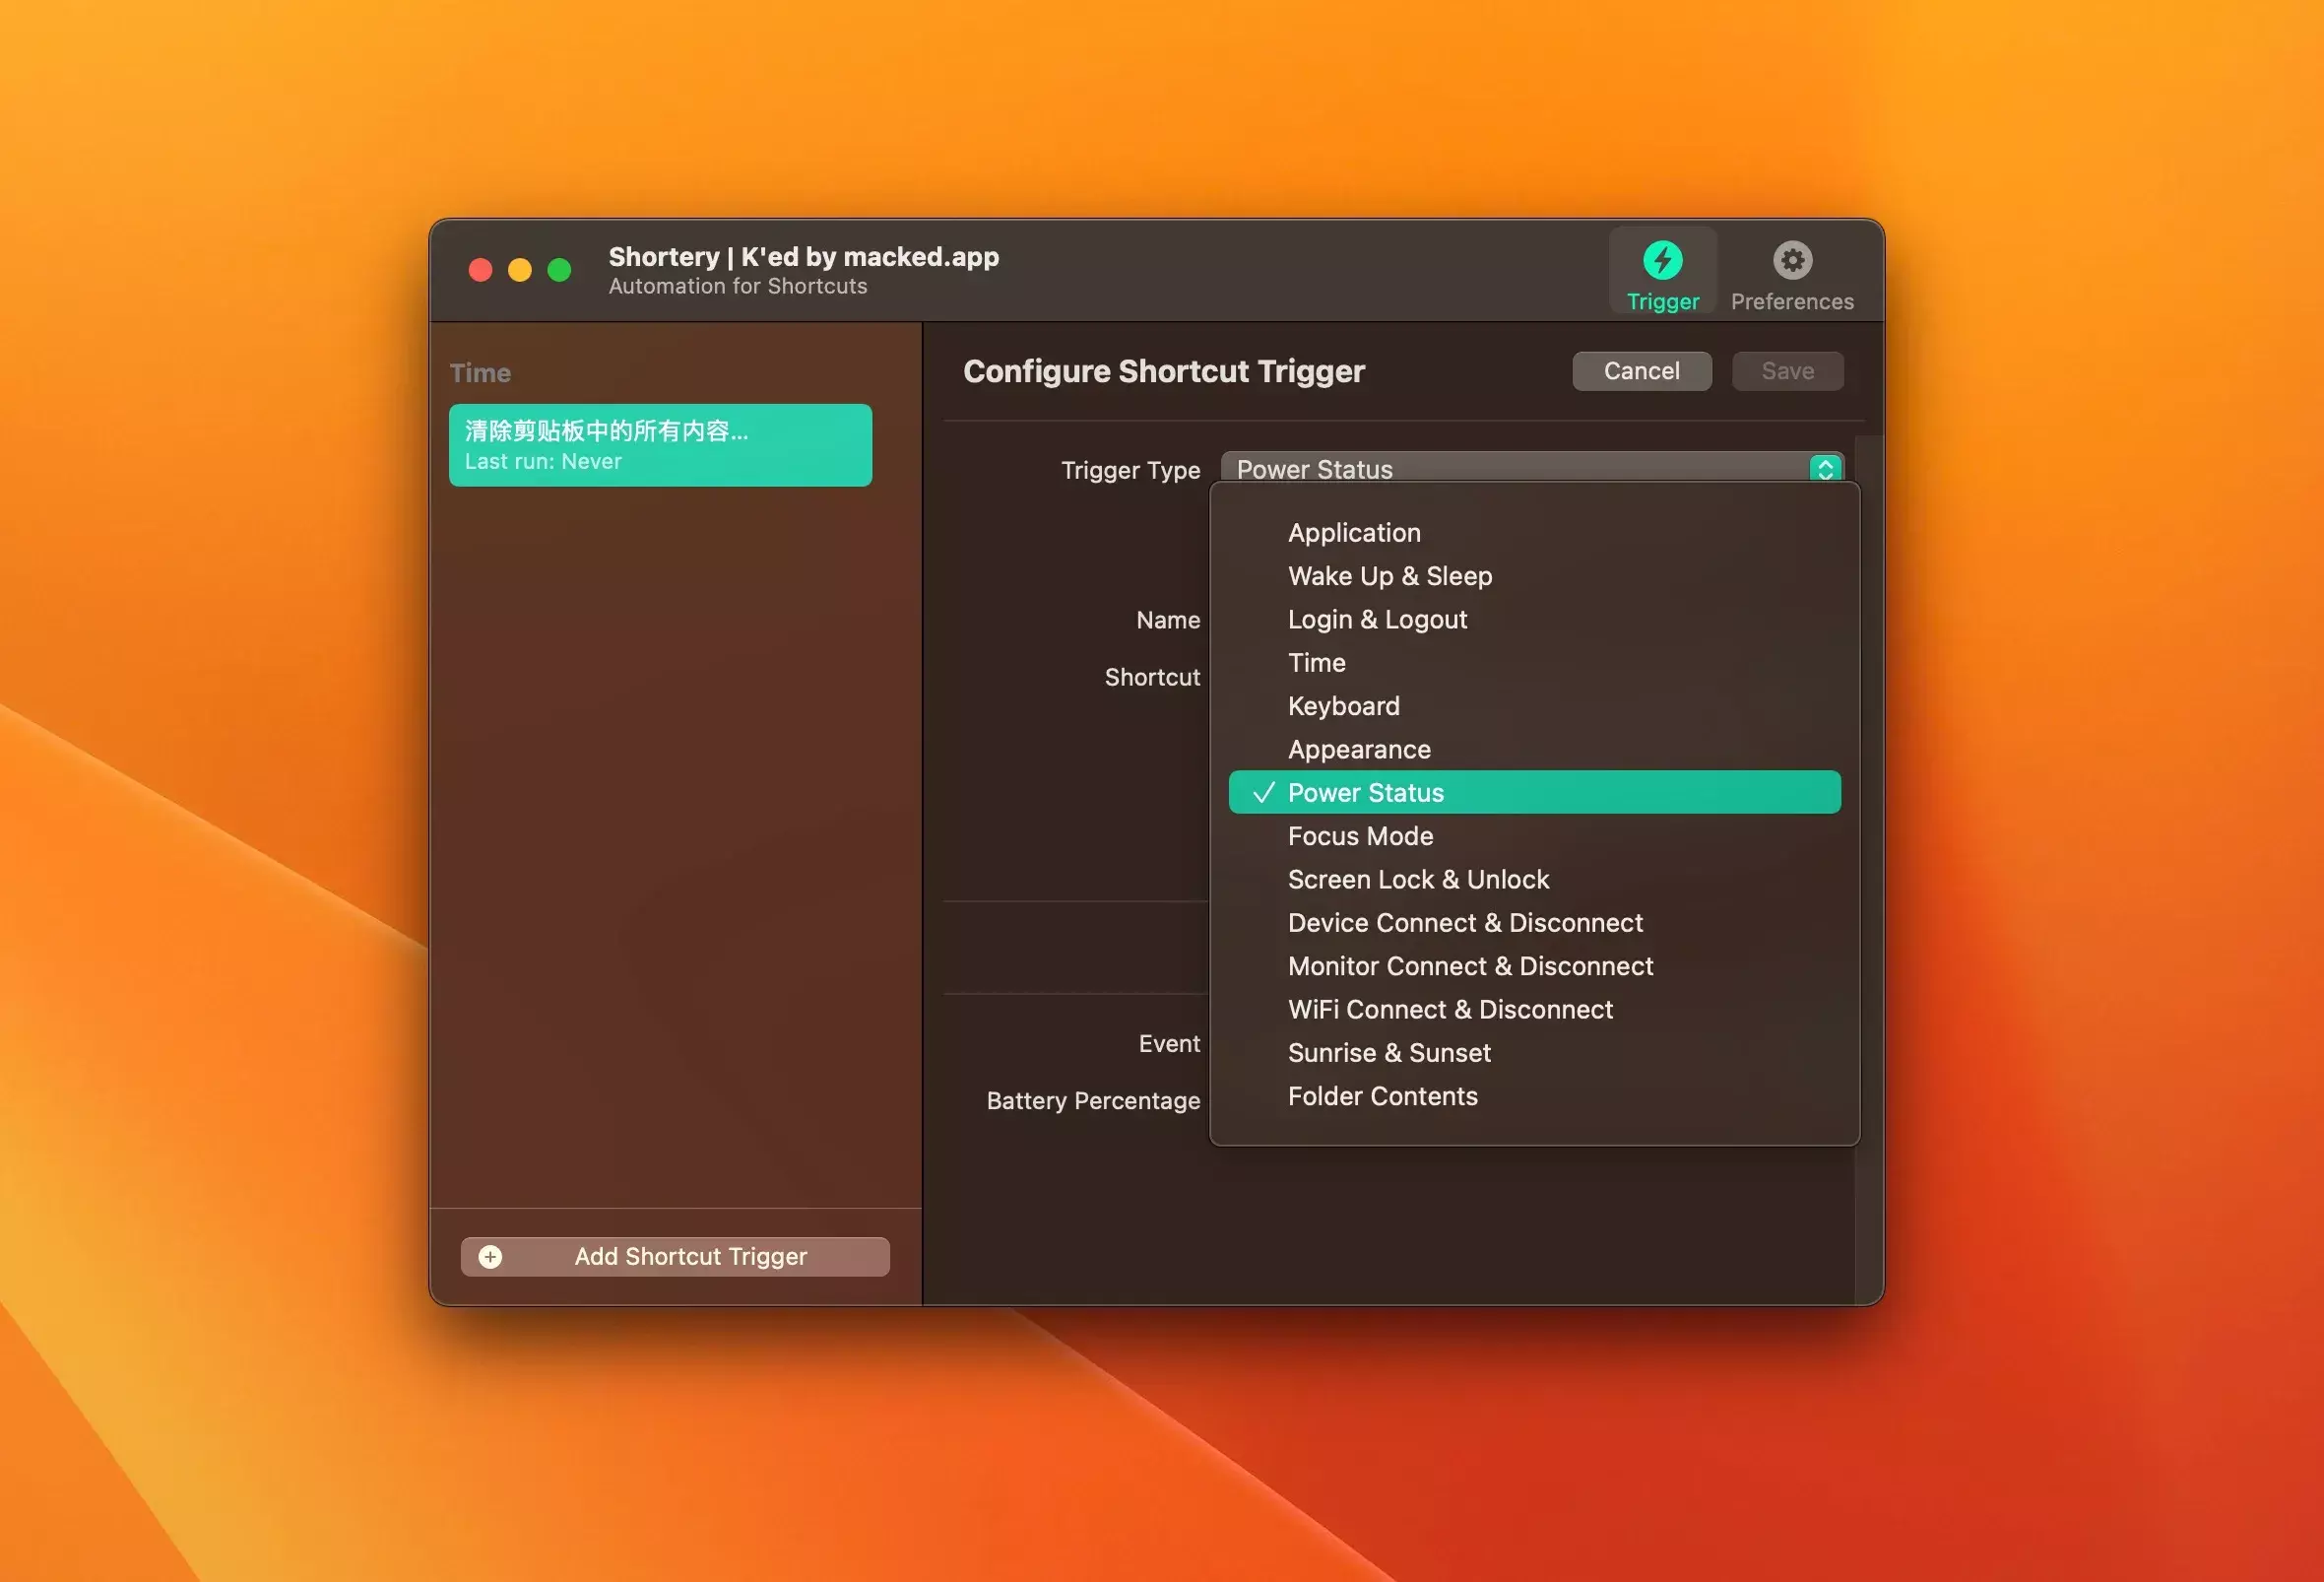Select Application from the trigger list

tap(1353, 532)
